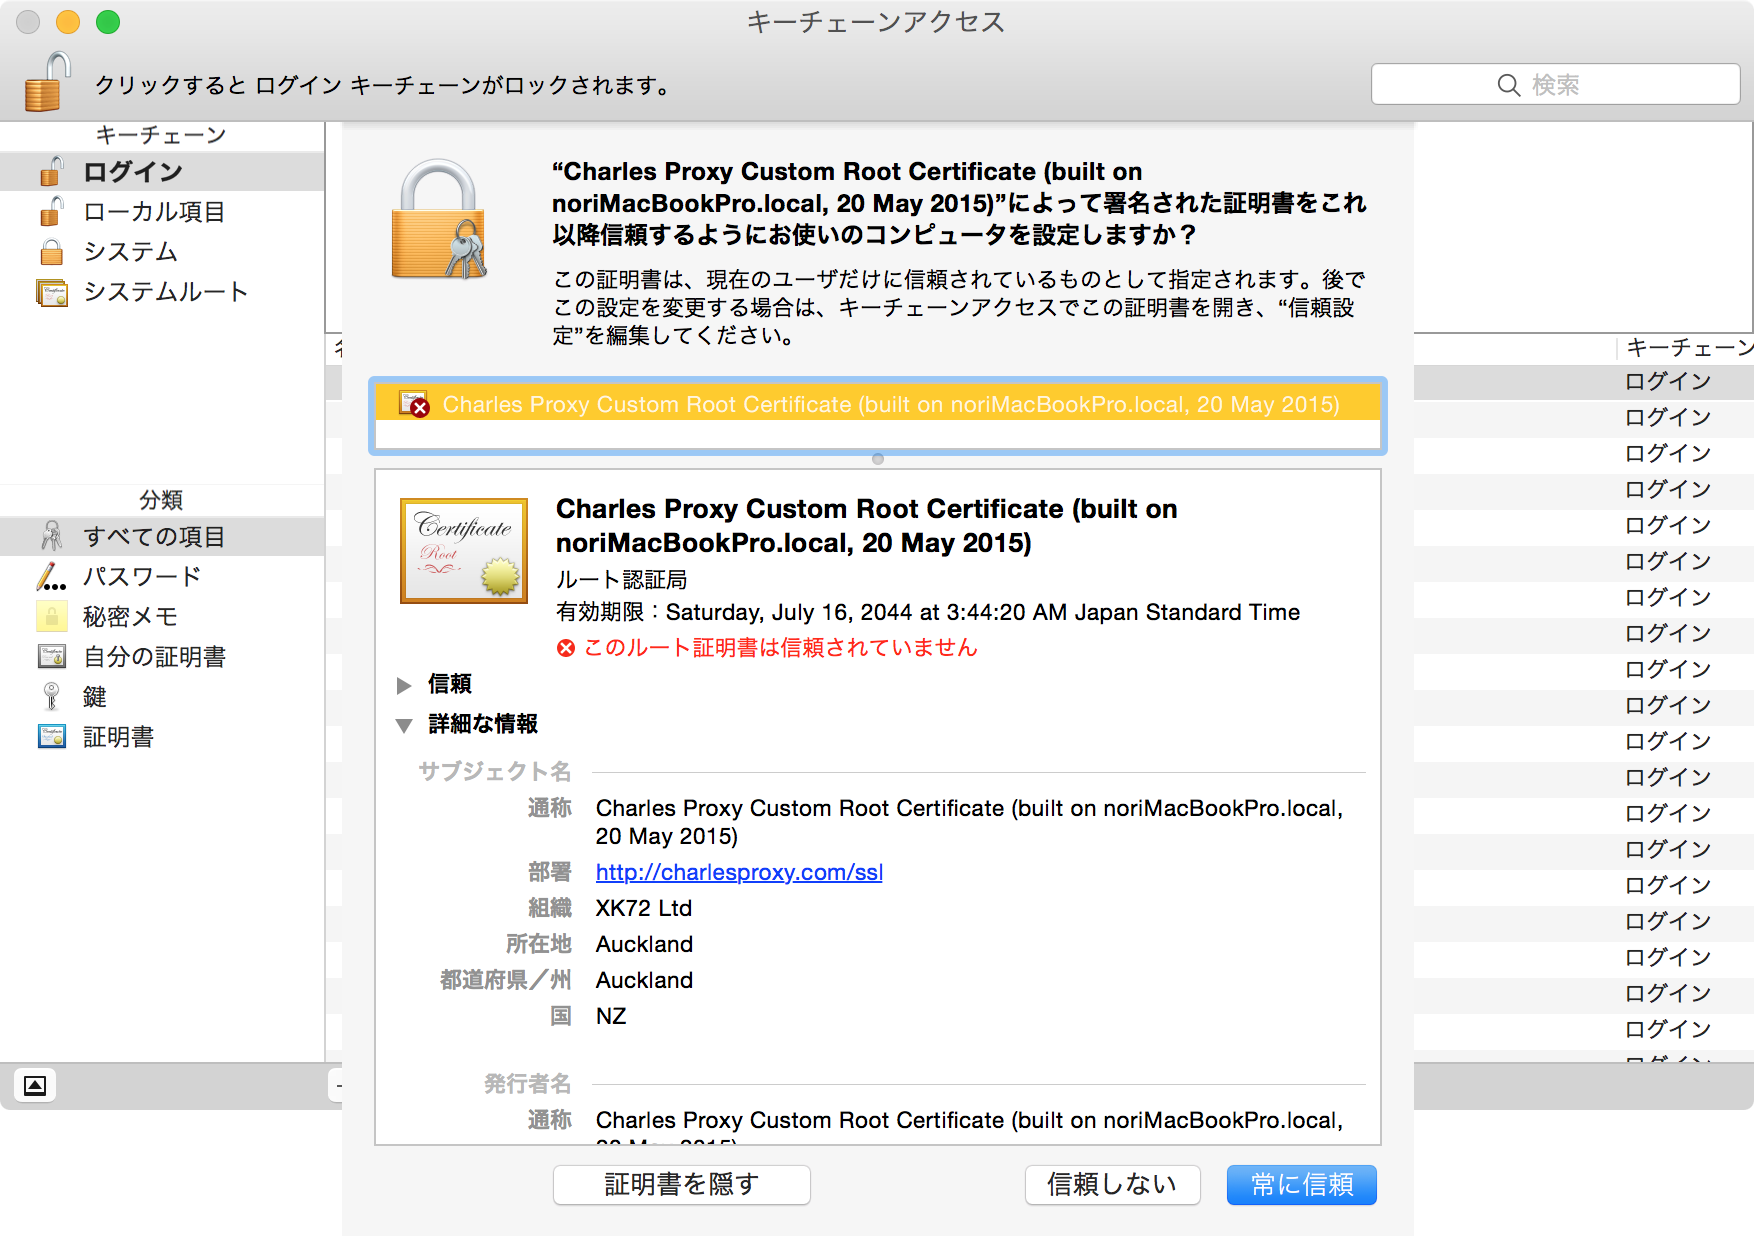Click the untrusted certificate icon in highlighted row
1754x1236 pixels.
click(414, 405)
